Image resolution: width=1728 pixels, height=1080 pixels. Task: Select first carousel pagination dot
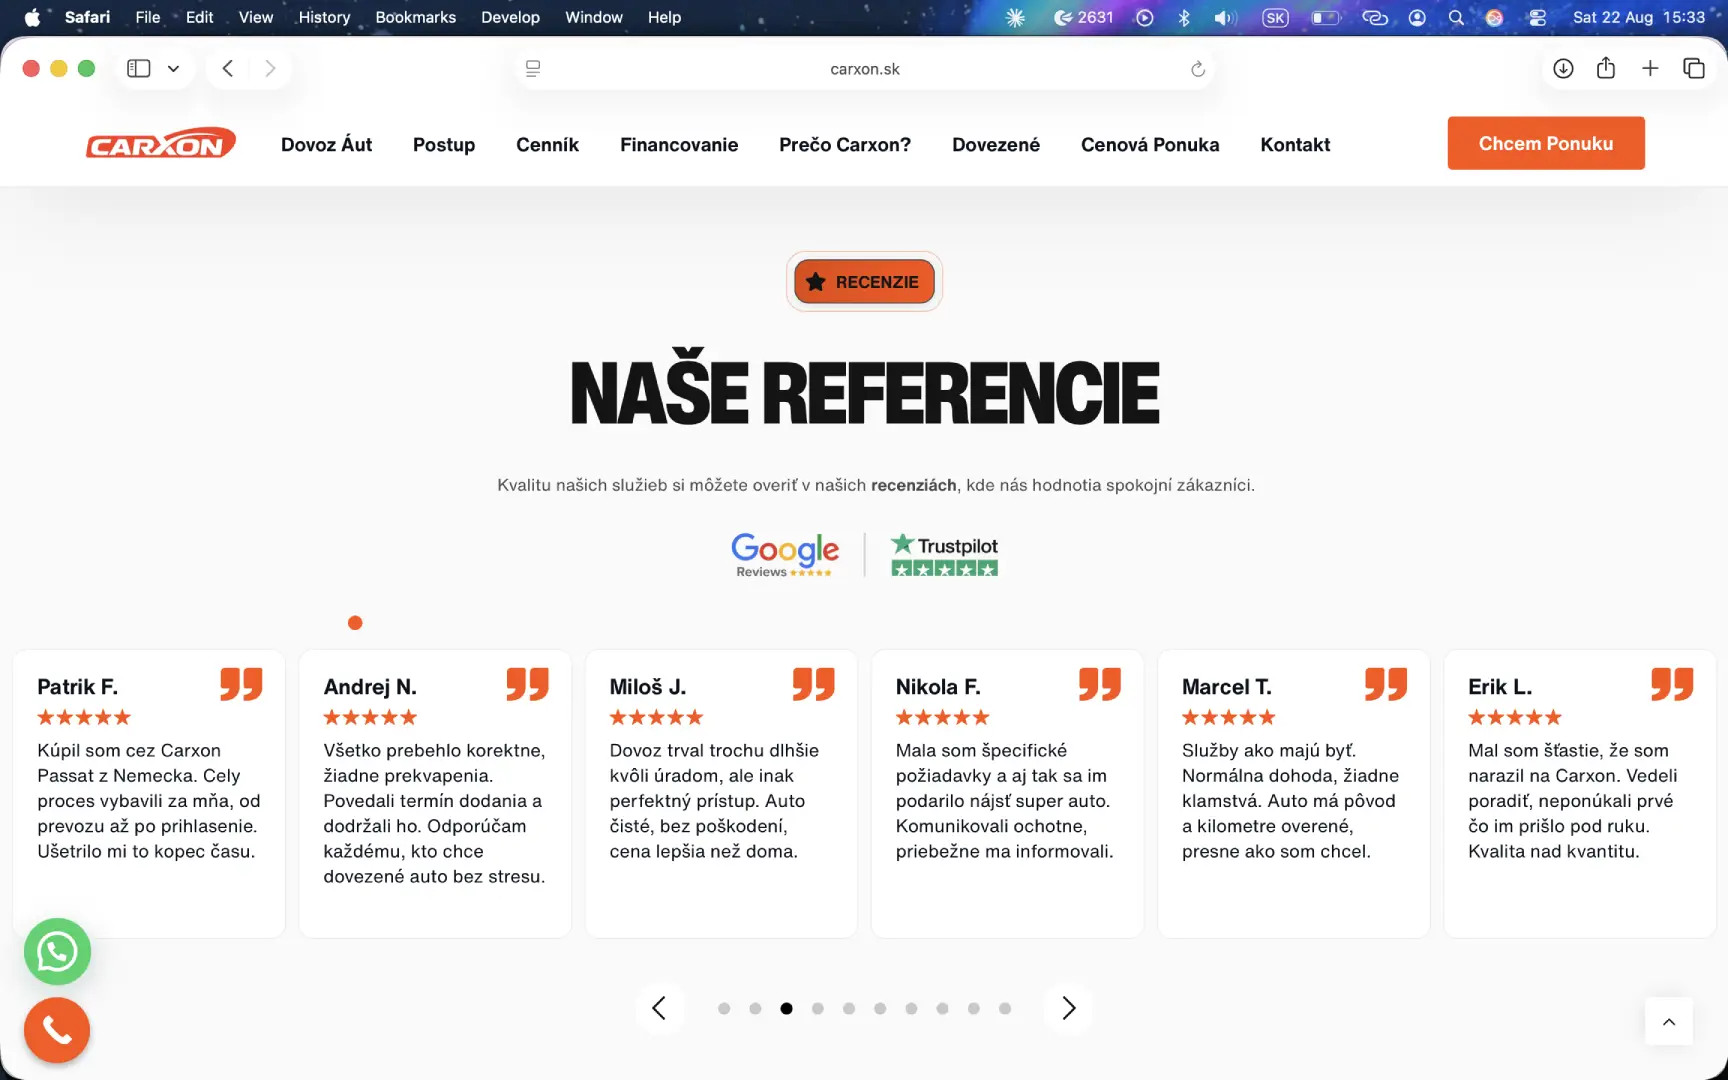click(724, 1009)
